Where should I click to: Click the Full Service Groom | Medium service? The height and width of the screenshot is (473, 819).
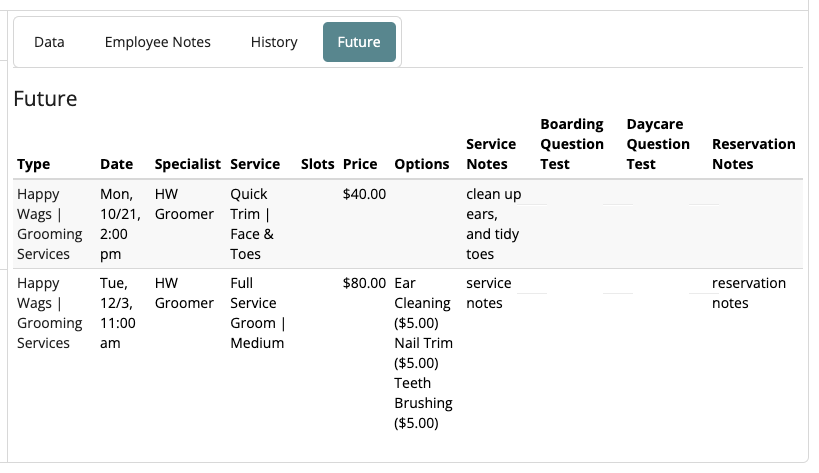[258, 313]
